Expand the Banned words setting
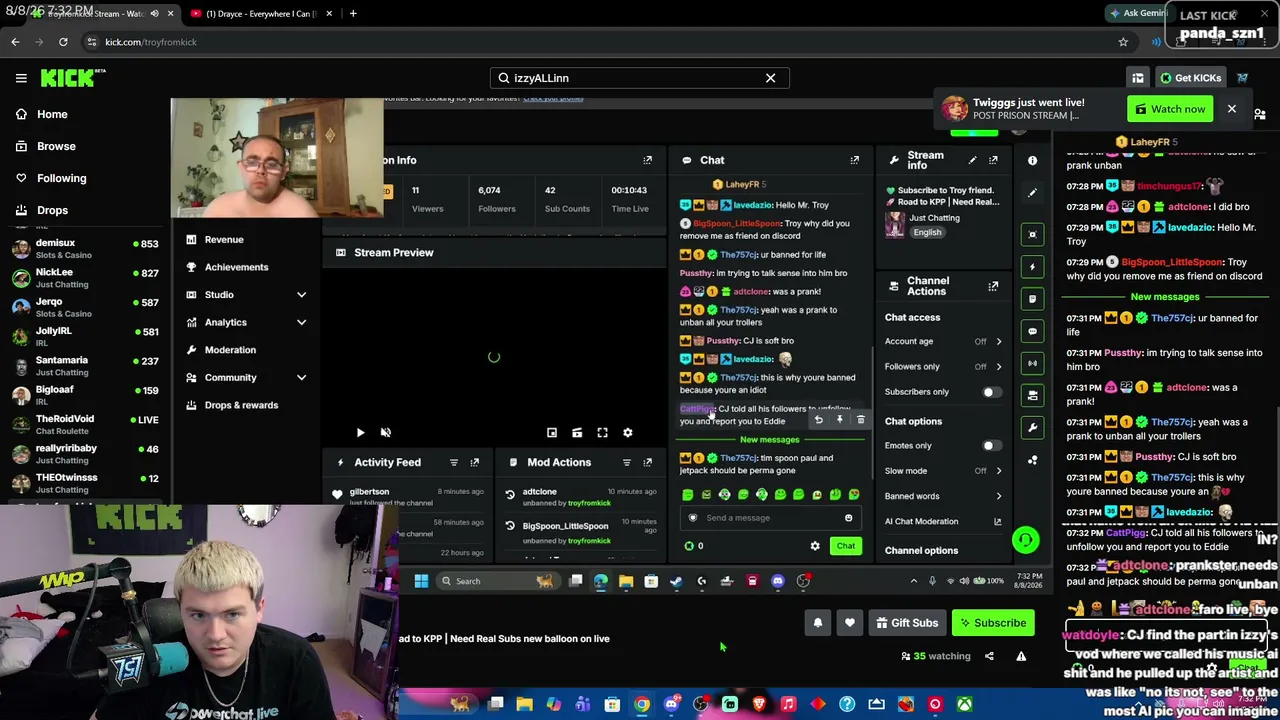The image size is (1280, 720). click(x=944, y=496)
